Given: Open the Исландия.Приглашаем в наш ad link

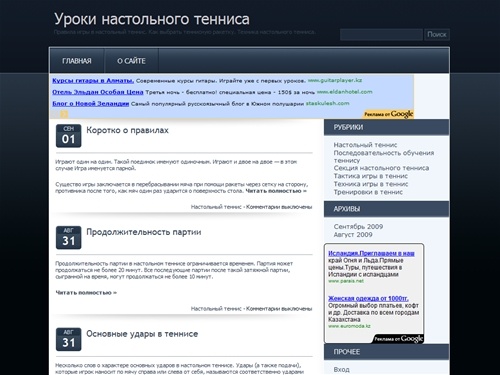Looking at the screenshot, I should point(371,253).
